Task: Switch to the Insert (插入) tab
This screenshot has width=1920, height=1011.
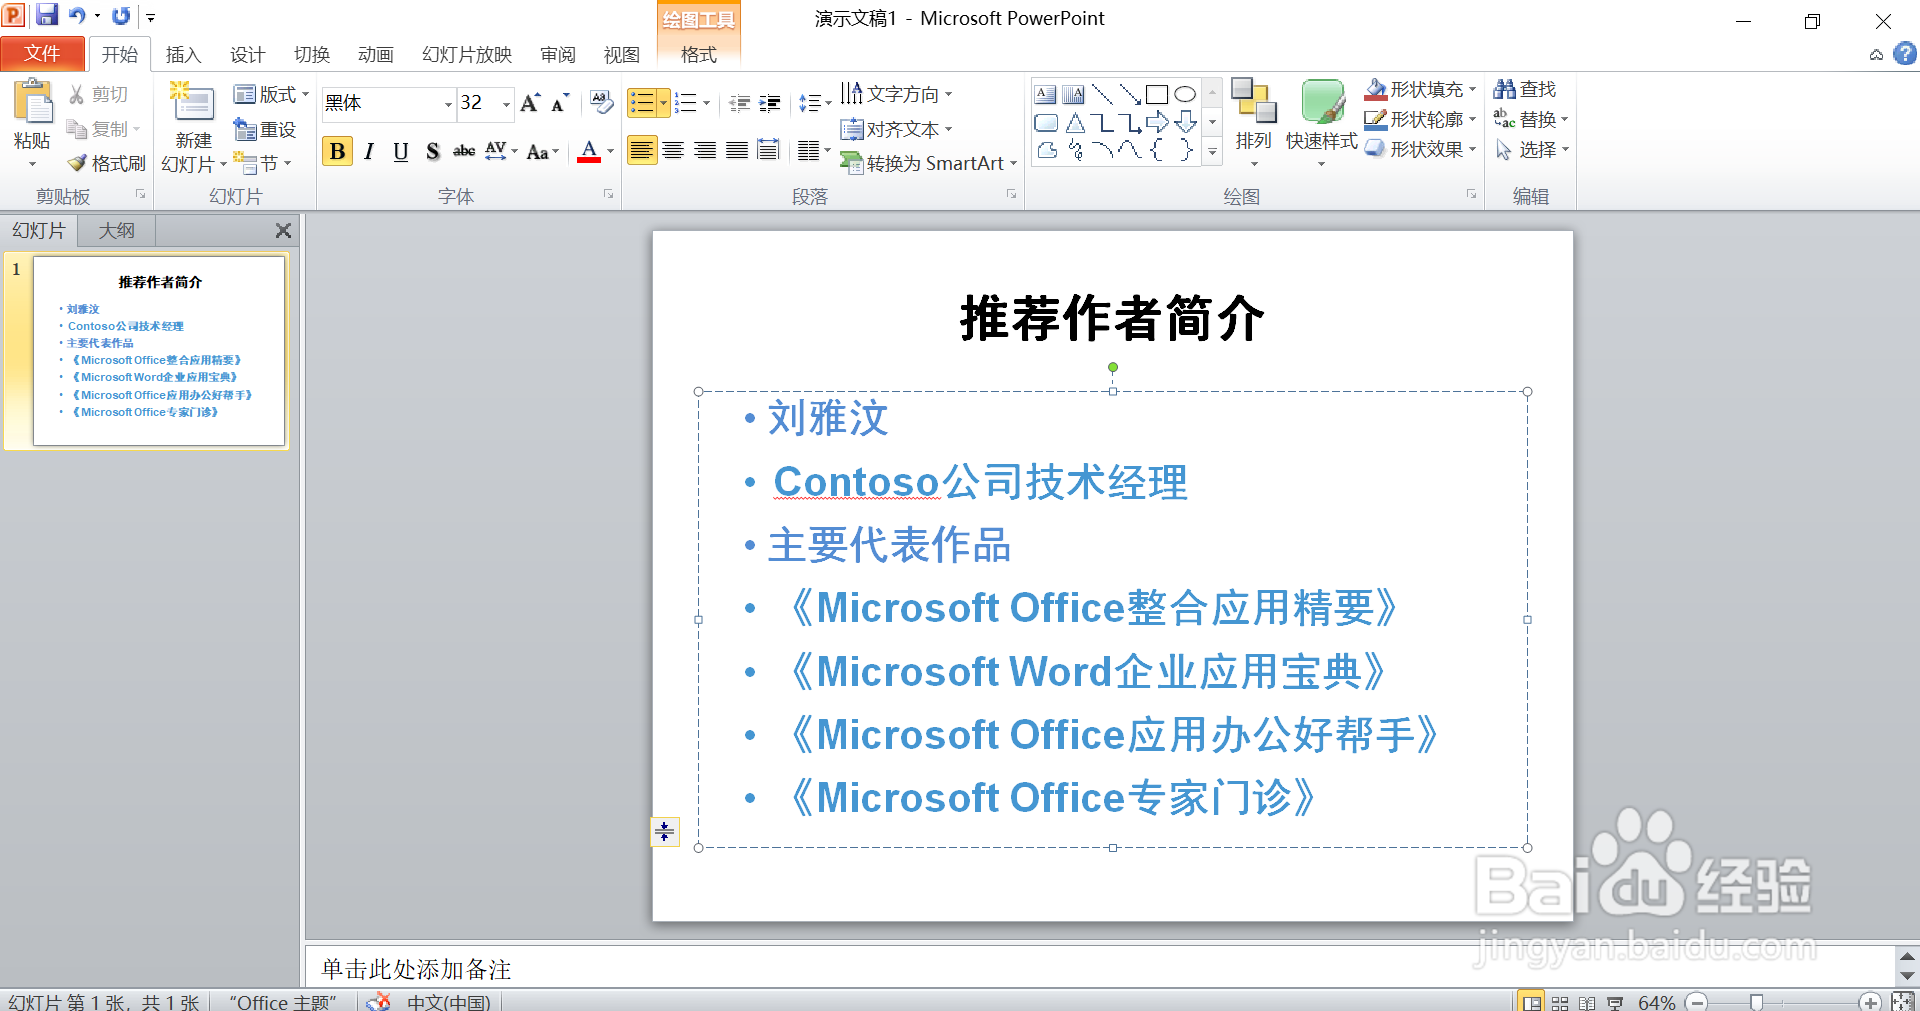Action: point(183,54)
